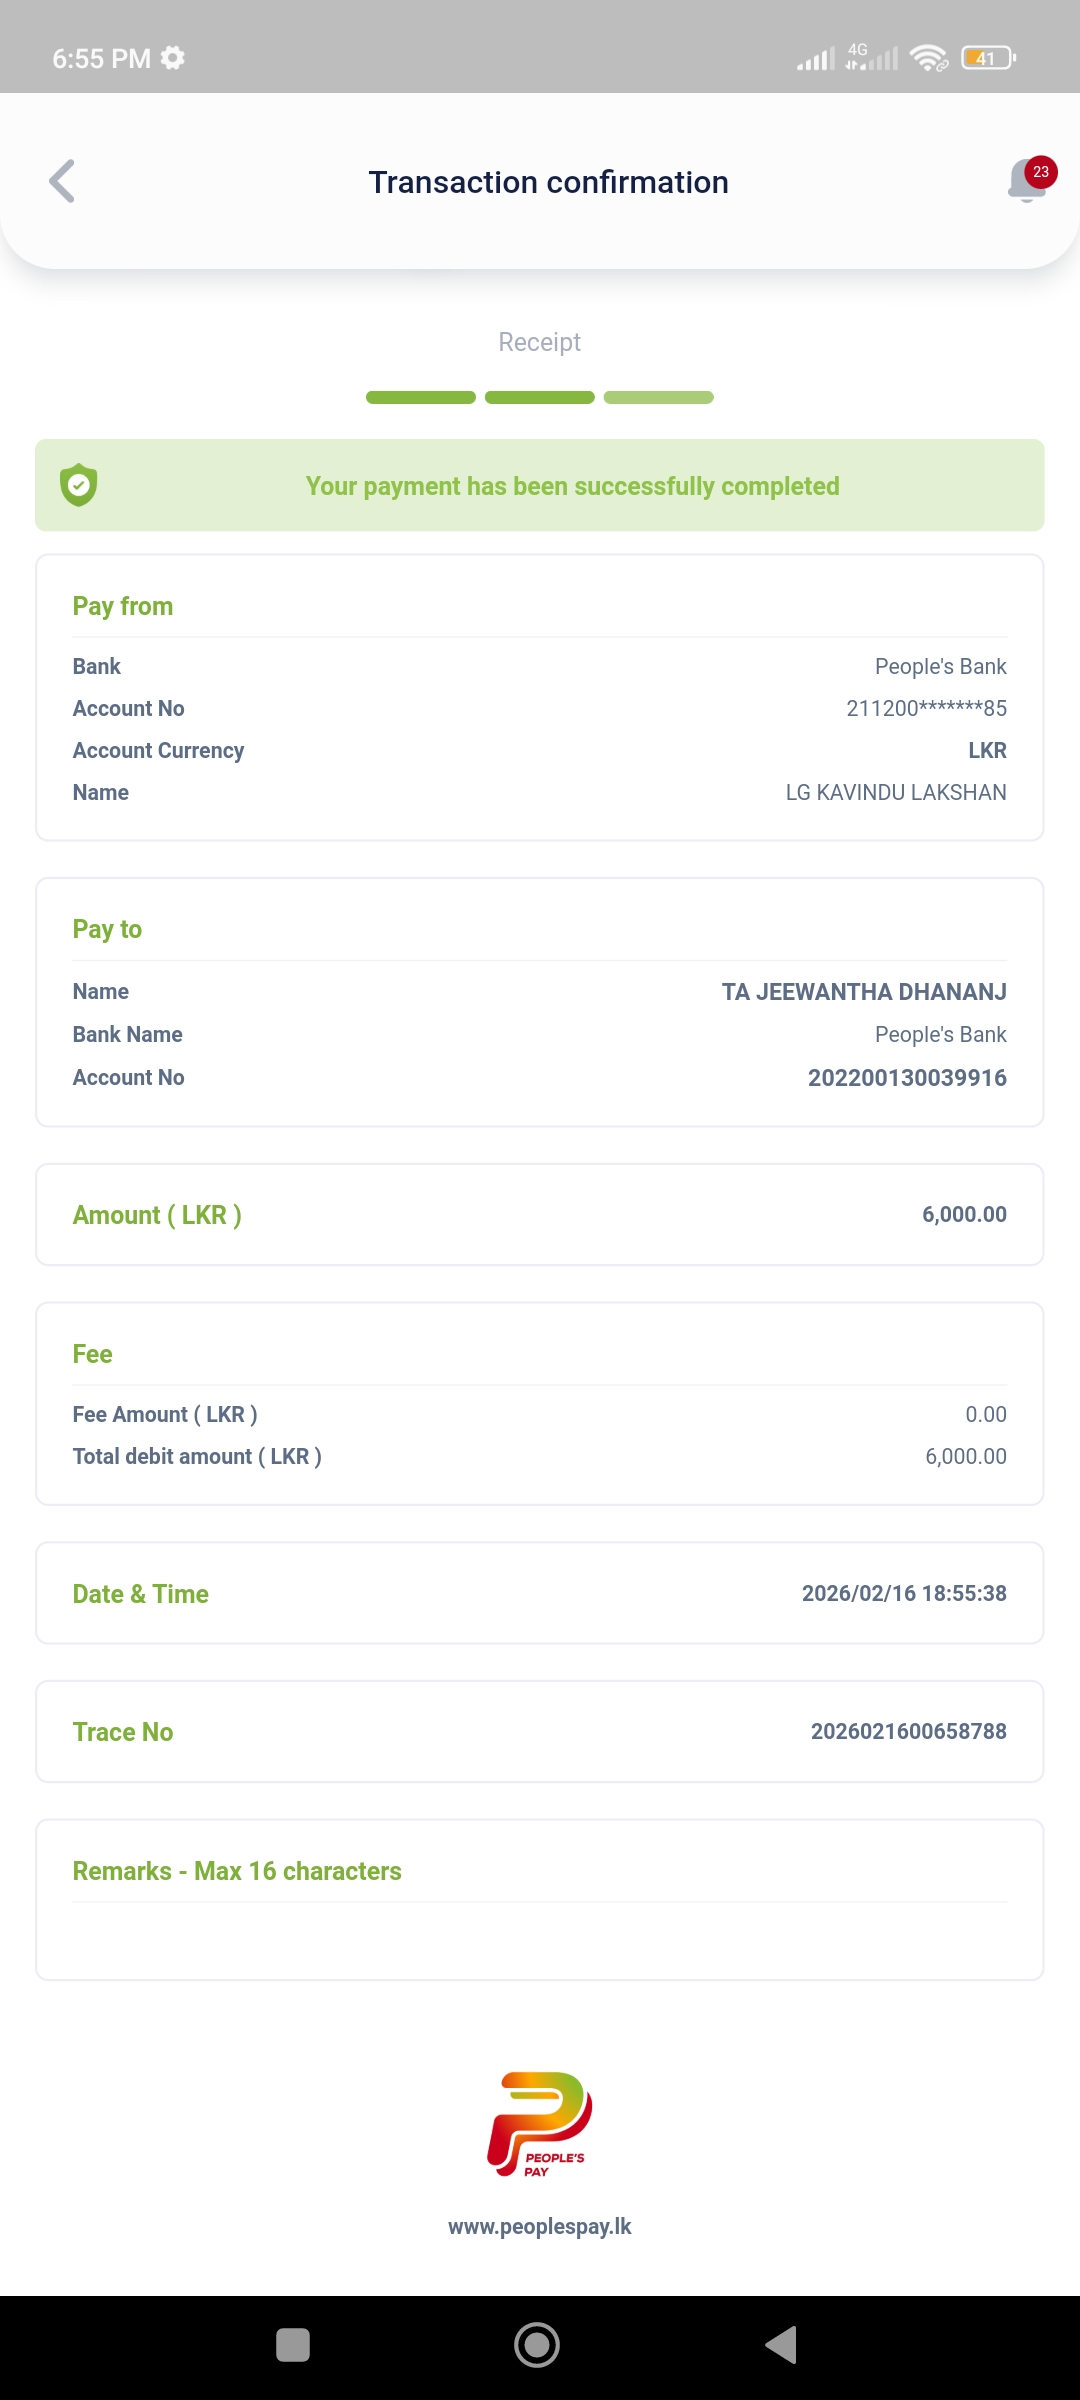Tap the battery indicator in status bar
Screen dimensions: 1080x2400
tap(987, 58)
